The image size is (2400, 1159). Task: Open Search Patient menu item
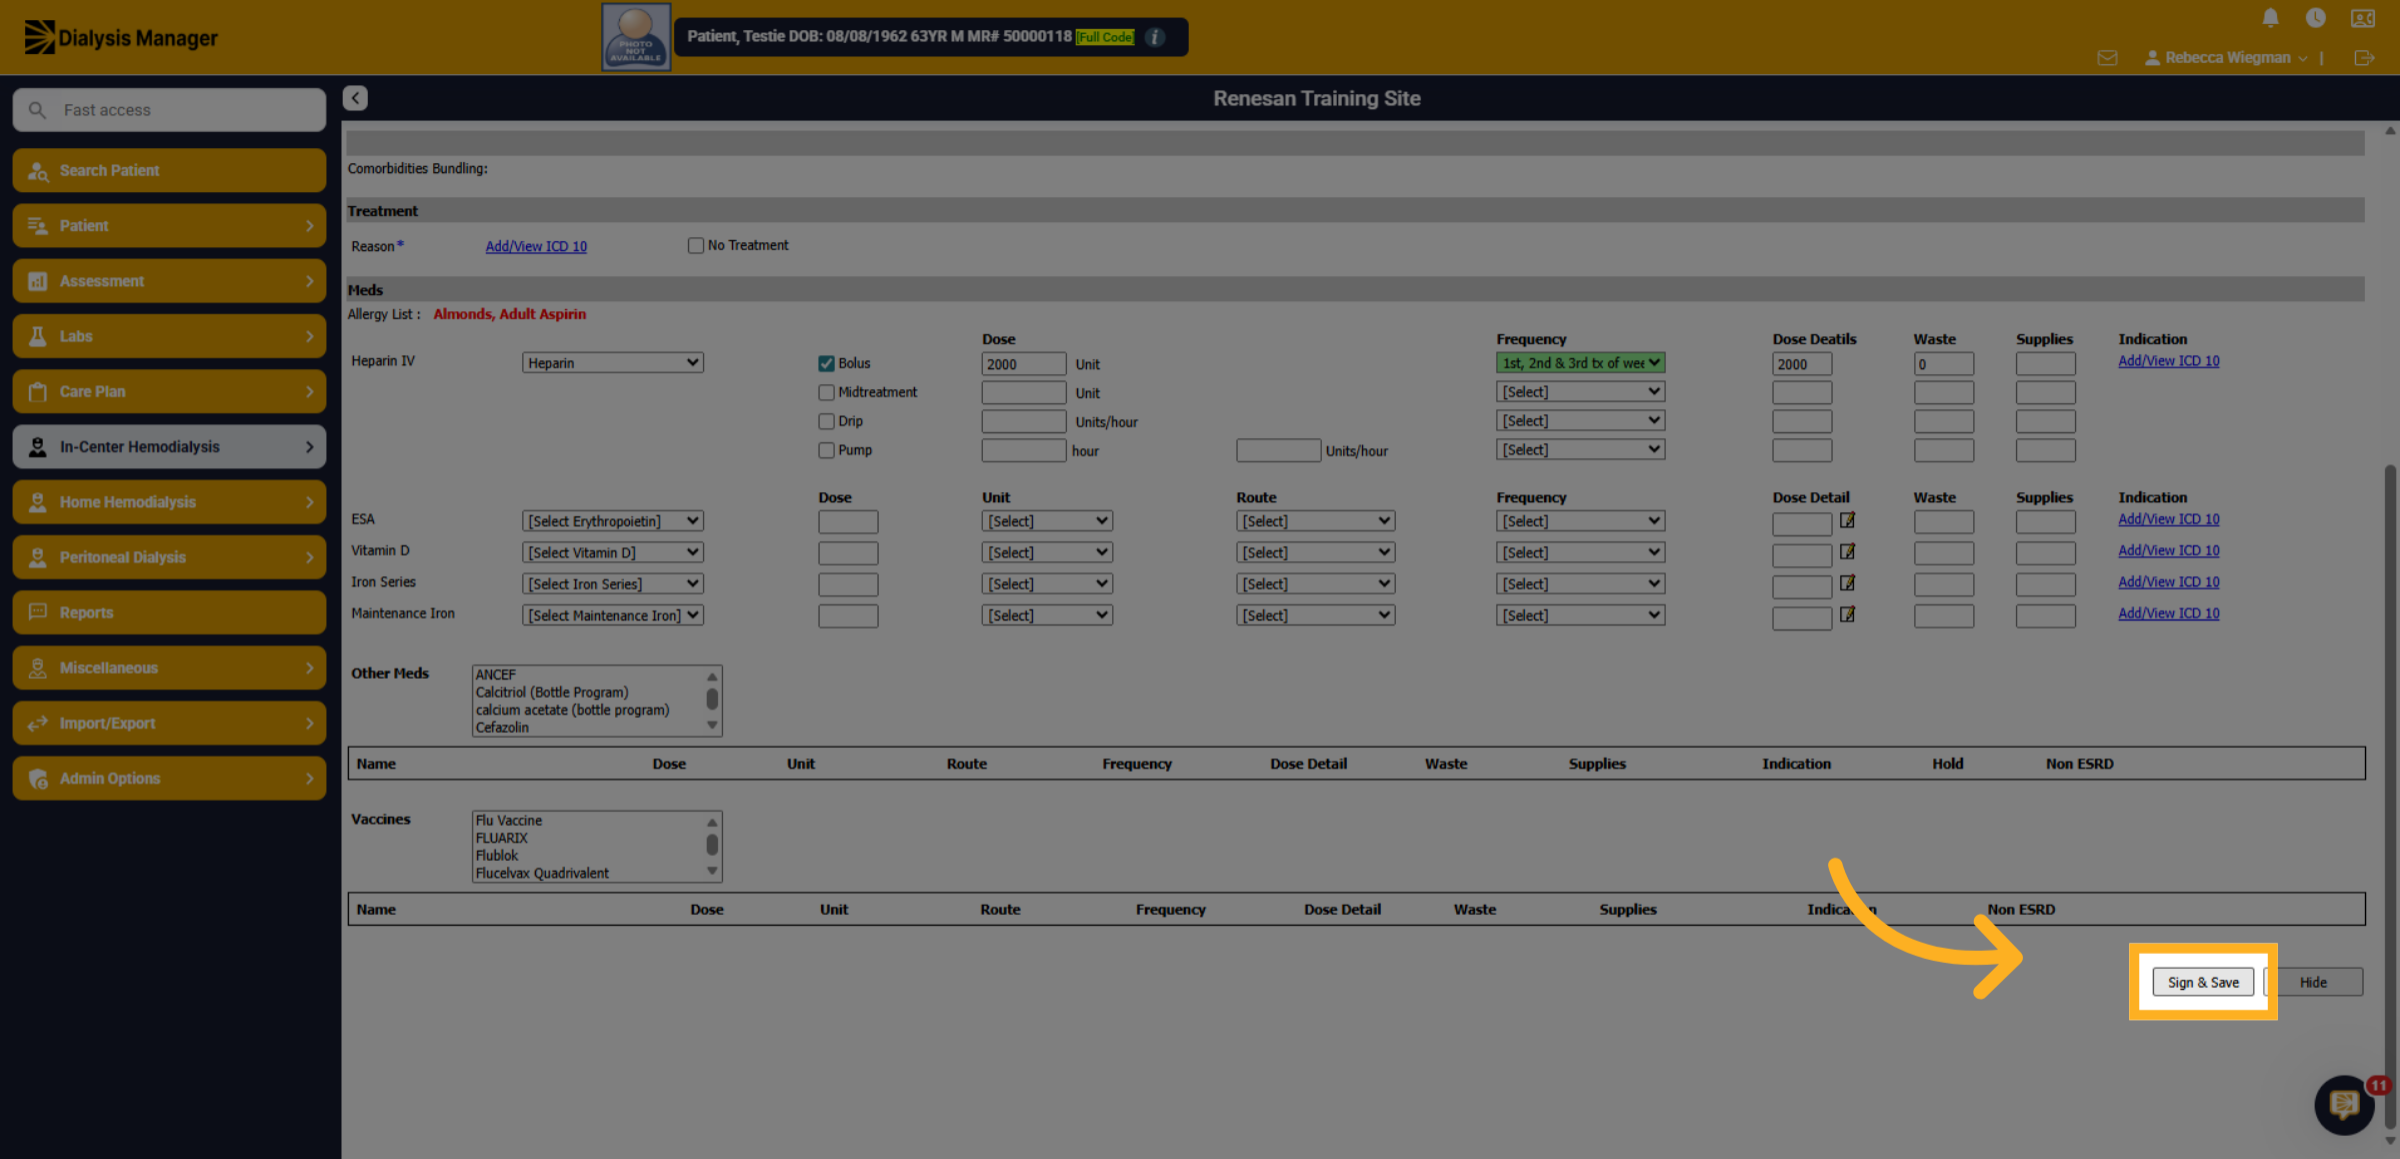(169, 170)
